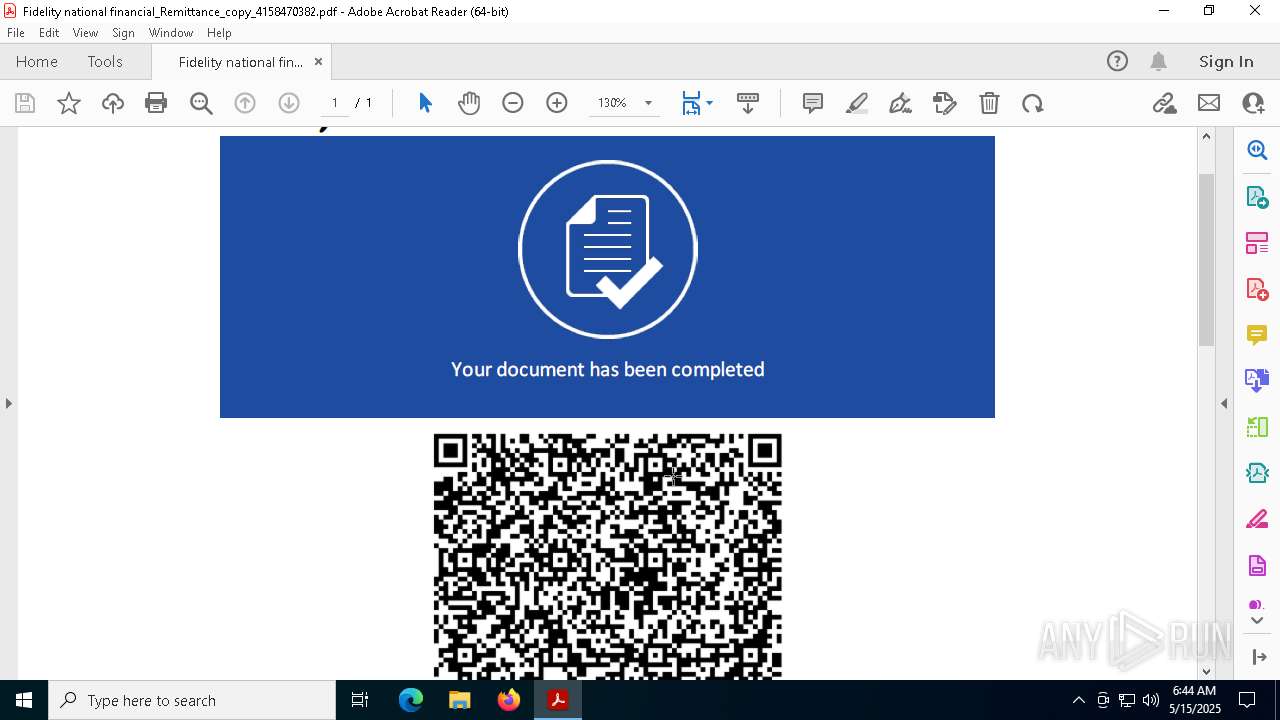Launch Microsoft Edge from taskbar
This screenshot has height=720, width=1280.
click(411, 700)
